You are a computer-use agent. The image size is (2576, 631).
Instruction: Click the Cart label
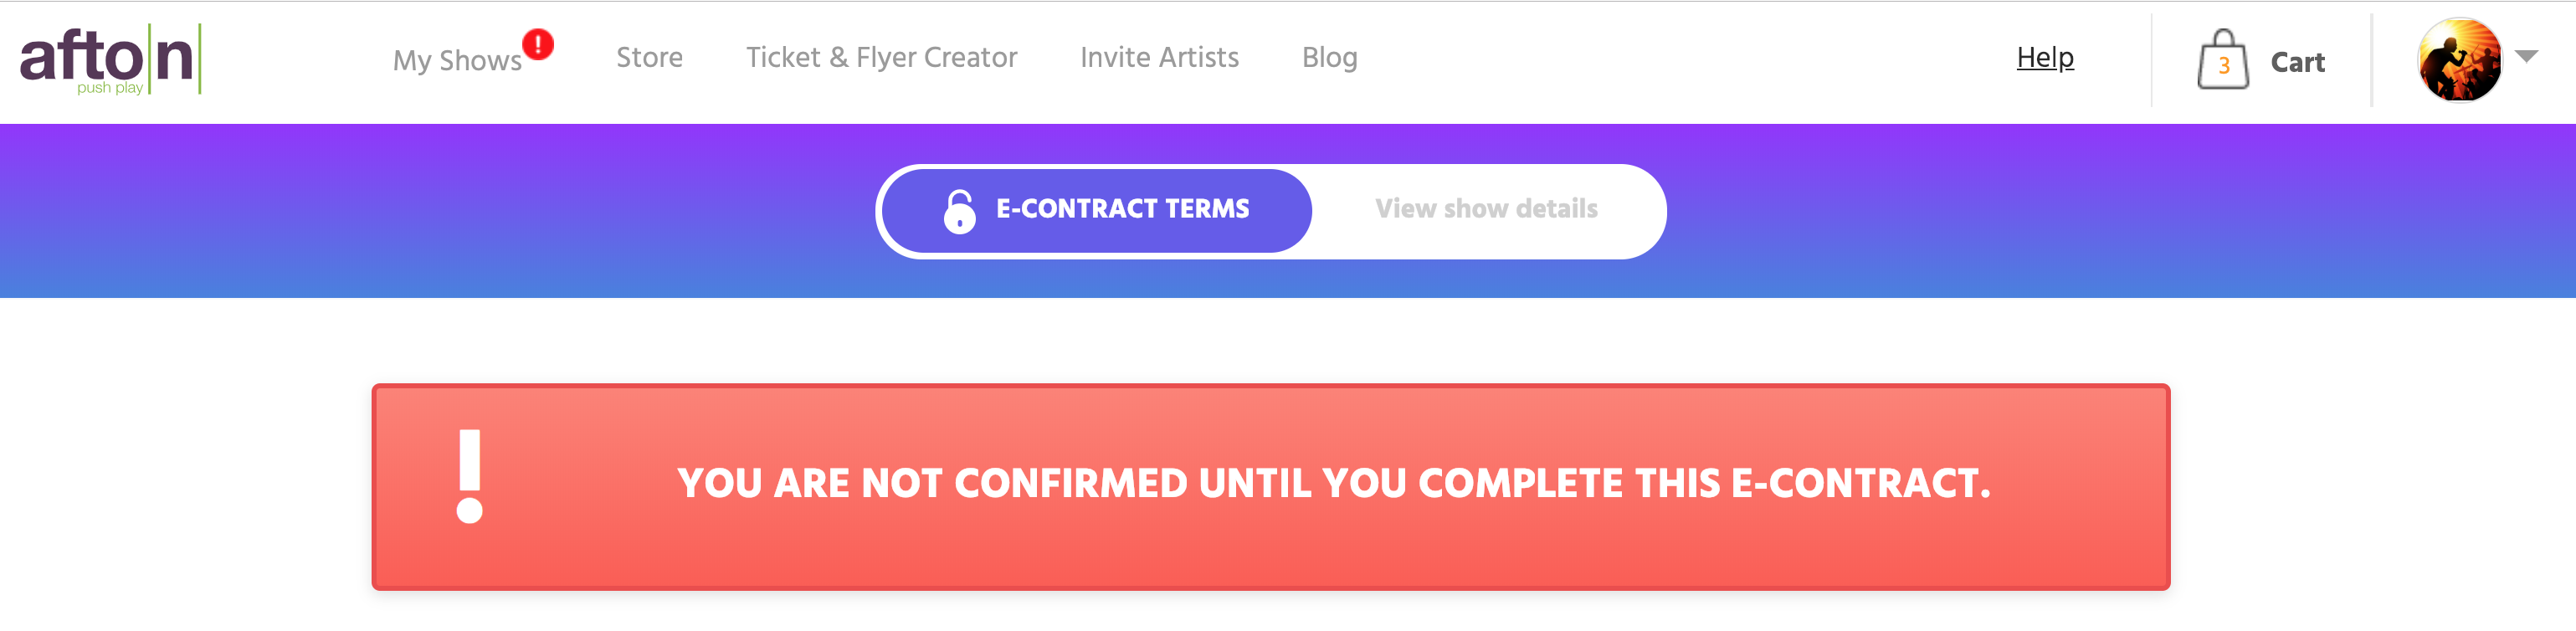click(x=2297, y=62)
